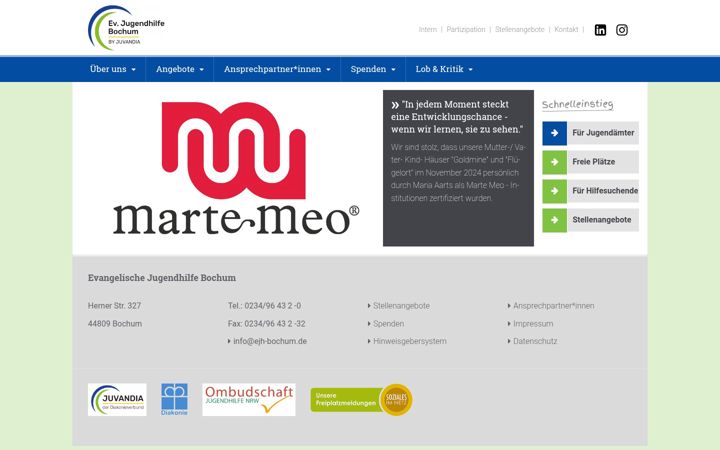Click the Schnelleinstieg heading

(x=577, y=105)
